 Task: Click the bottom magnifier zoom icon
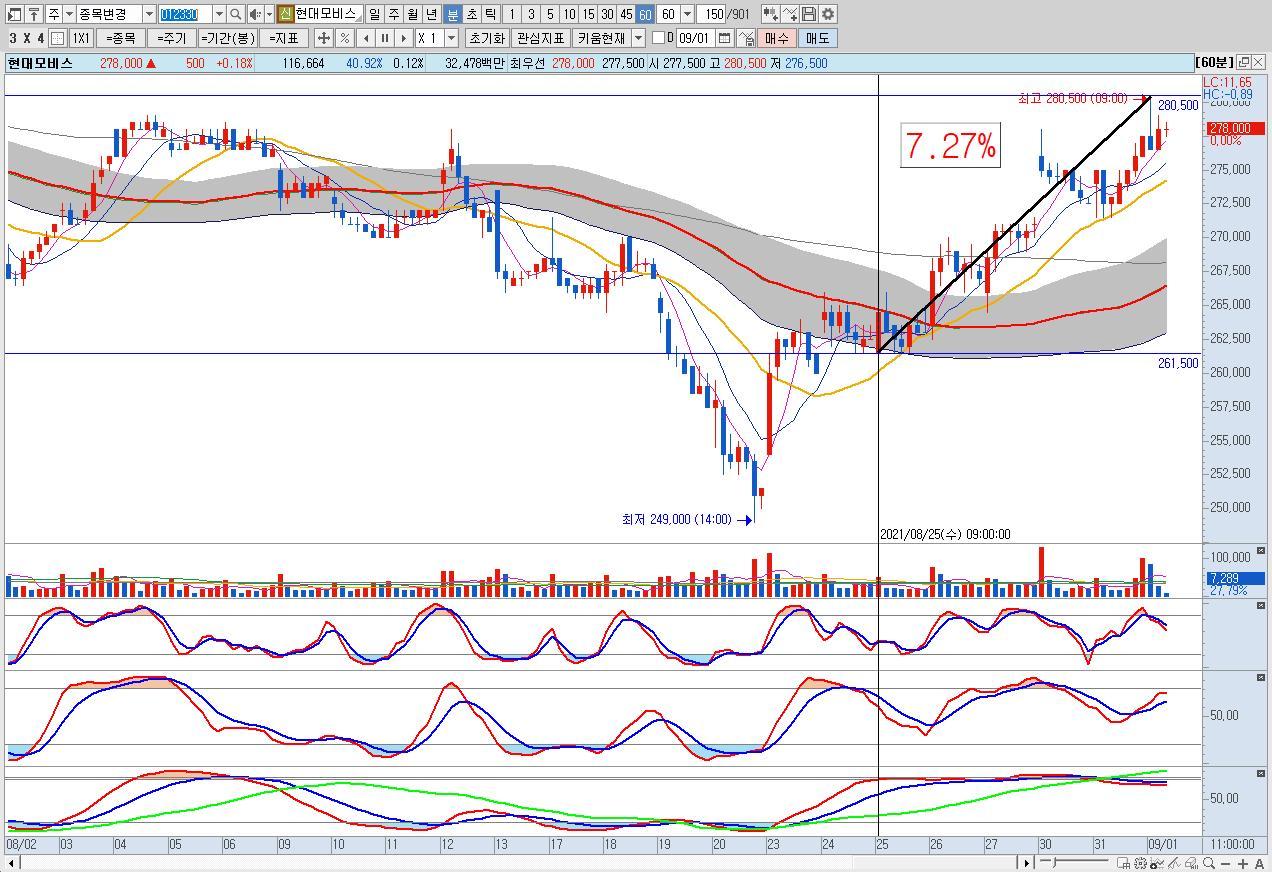click(1208, 863)
